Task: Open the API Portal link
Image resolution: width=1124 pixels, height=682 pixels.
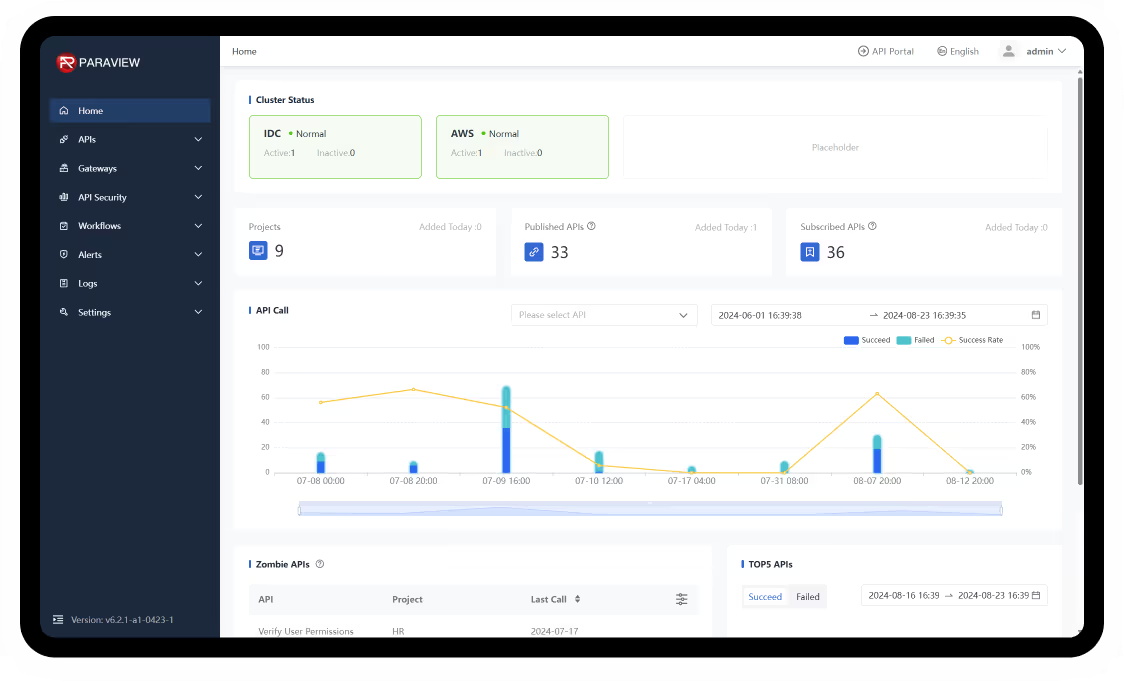Action: coord(886,51)
